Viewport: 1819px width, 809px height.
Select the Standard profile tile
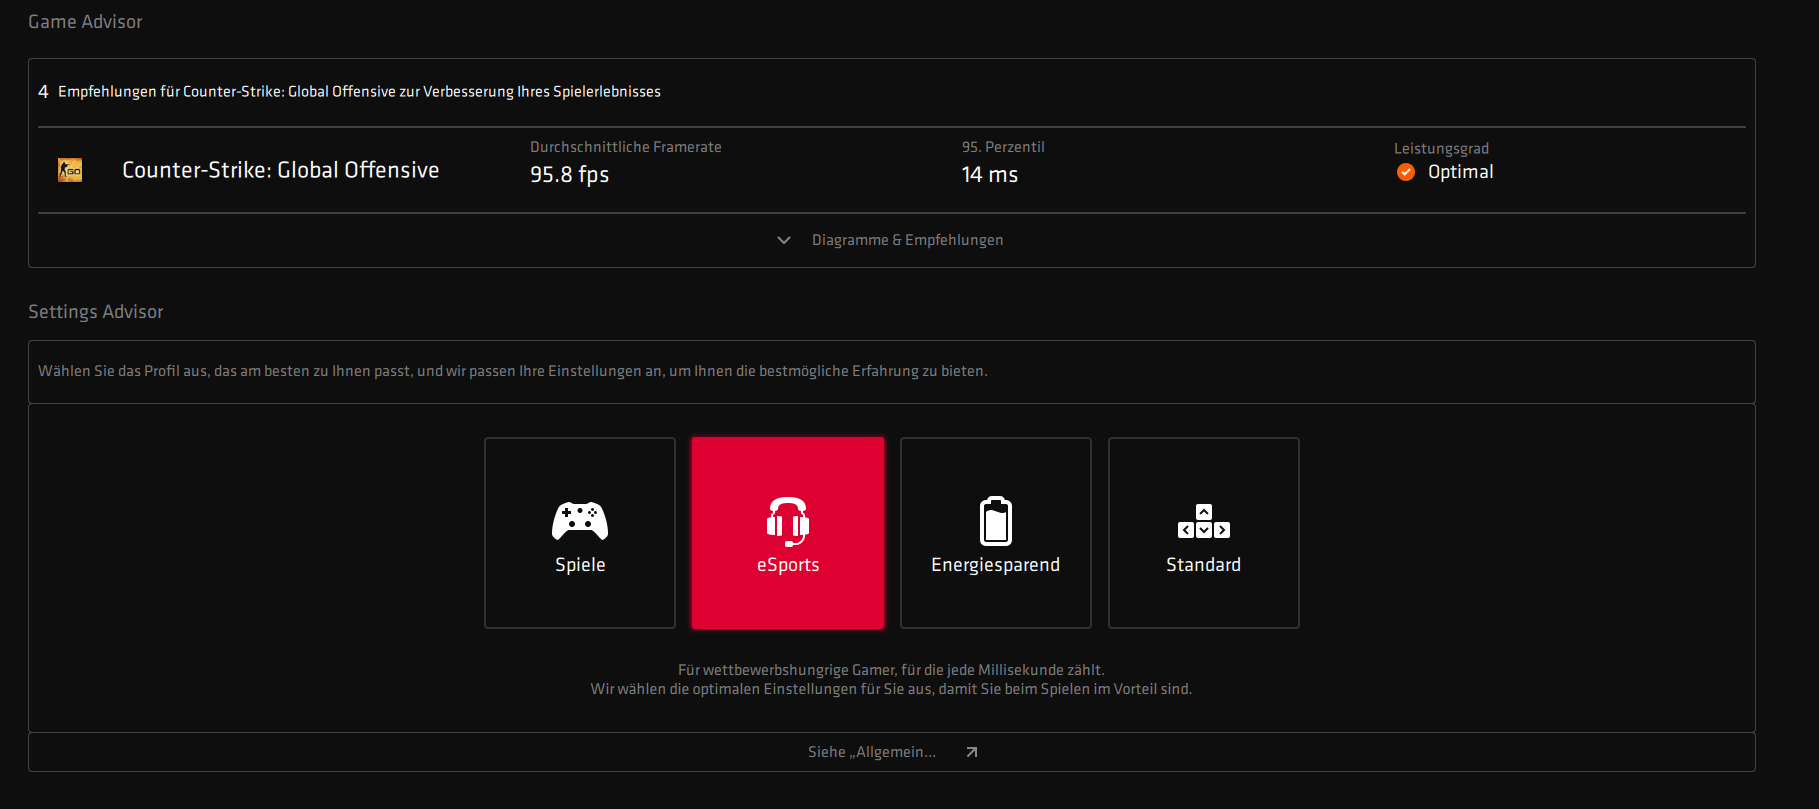pos(1204,533)
